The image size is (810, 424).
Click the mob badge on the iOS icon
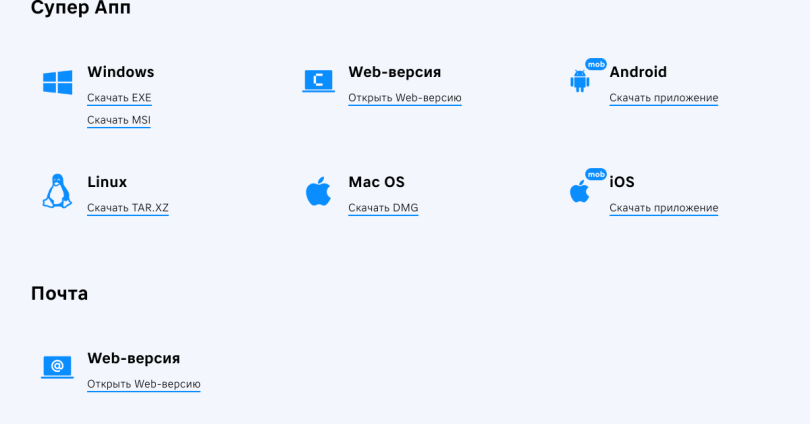[x=596, y=174]
